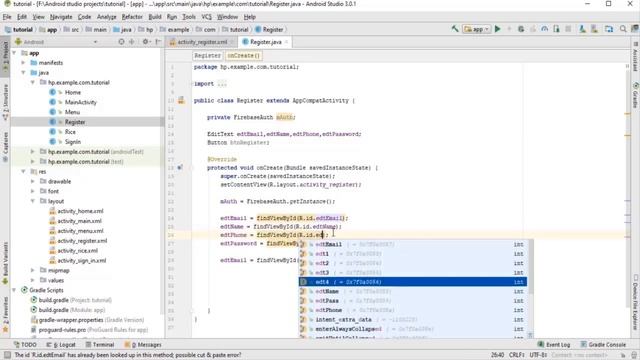The height and width of the screenshot is (360, 640).
Task: Click the Home class icon in tree
Action: [x=52, y=92]
